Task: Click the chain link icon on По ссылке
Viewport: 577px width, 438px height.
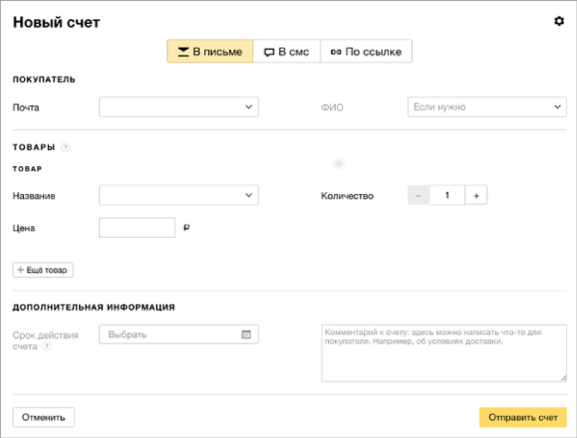Action: tap(336, 52)
